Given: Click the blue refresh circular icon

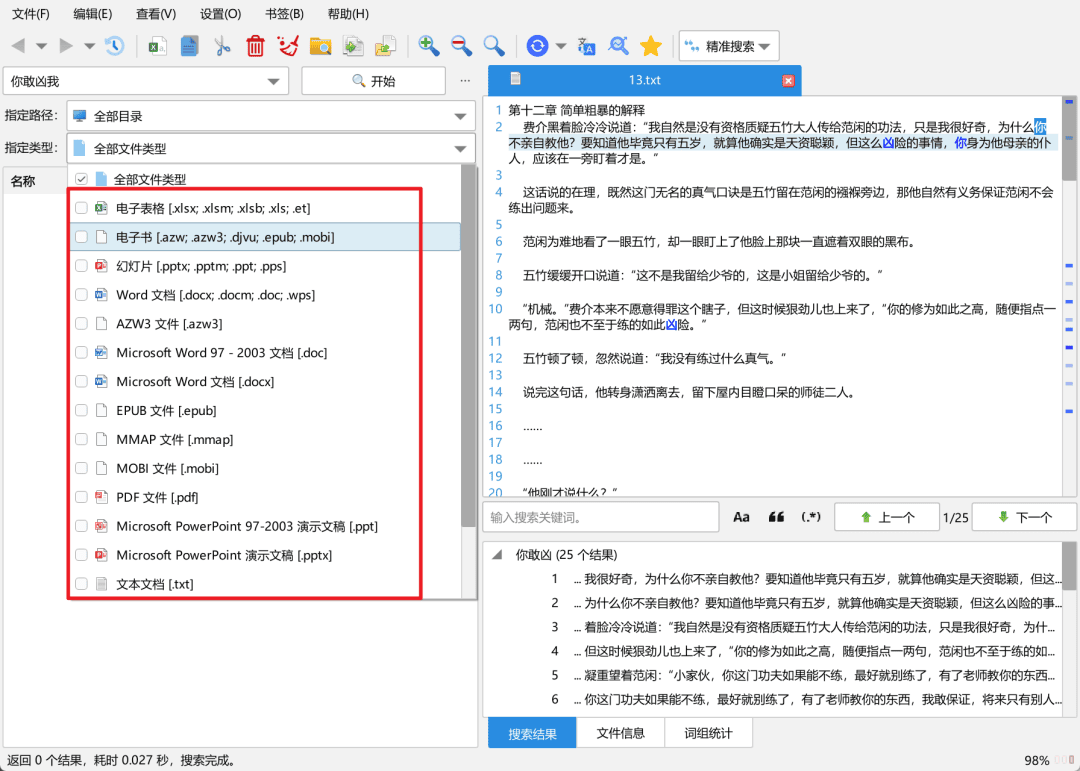Looking at the screenshot, I should [537, 46].
